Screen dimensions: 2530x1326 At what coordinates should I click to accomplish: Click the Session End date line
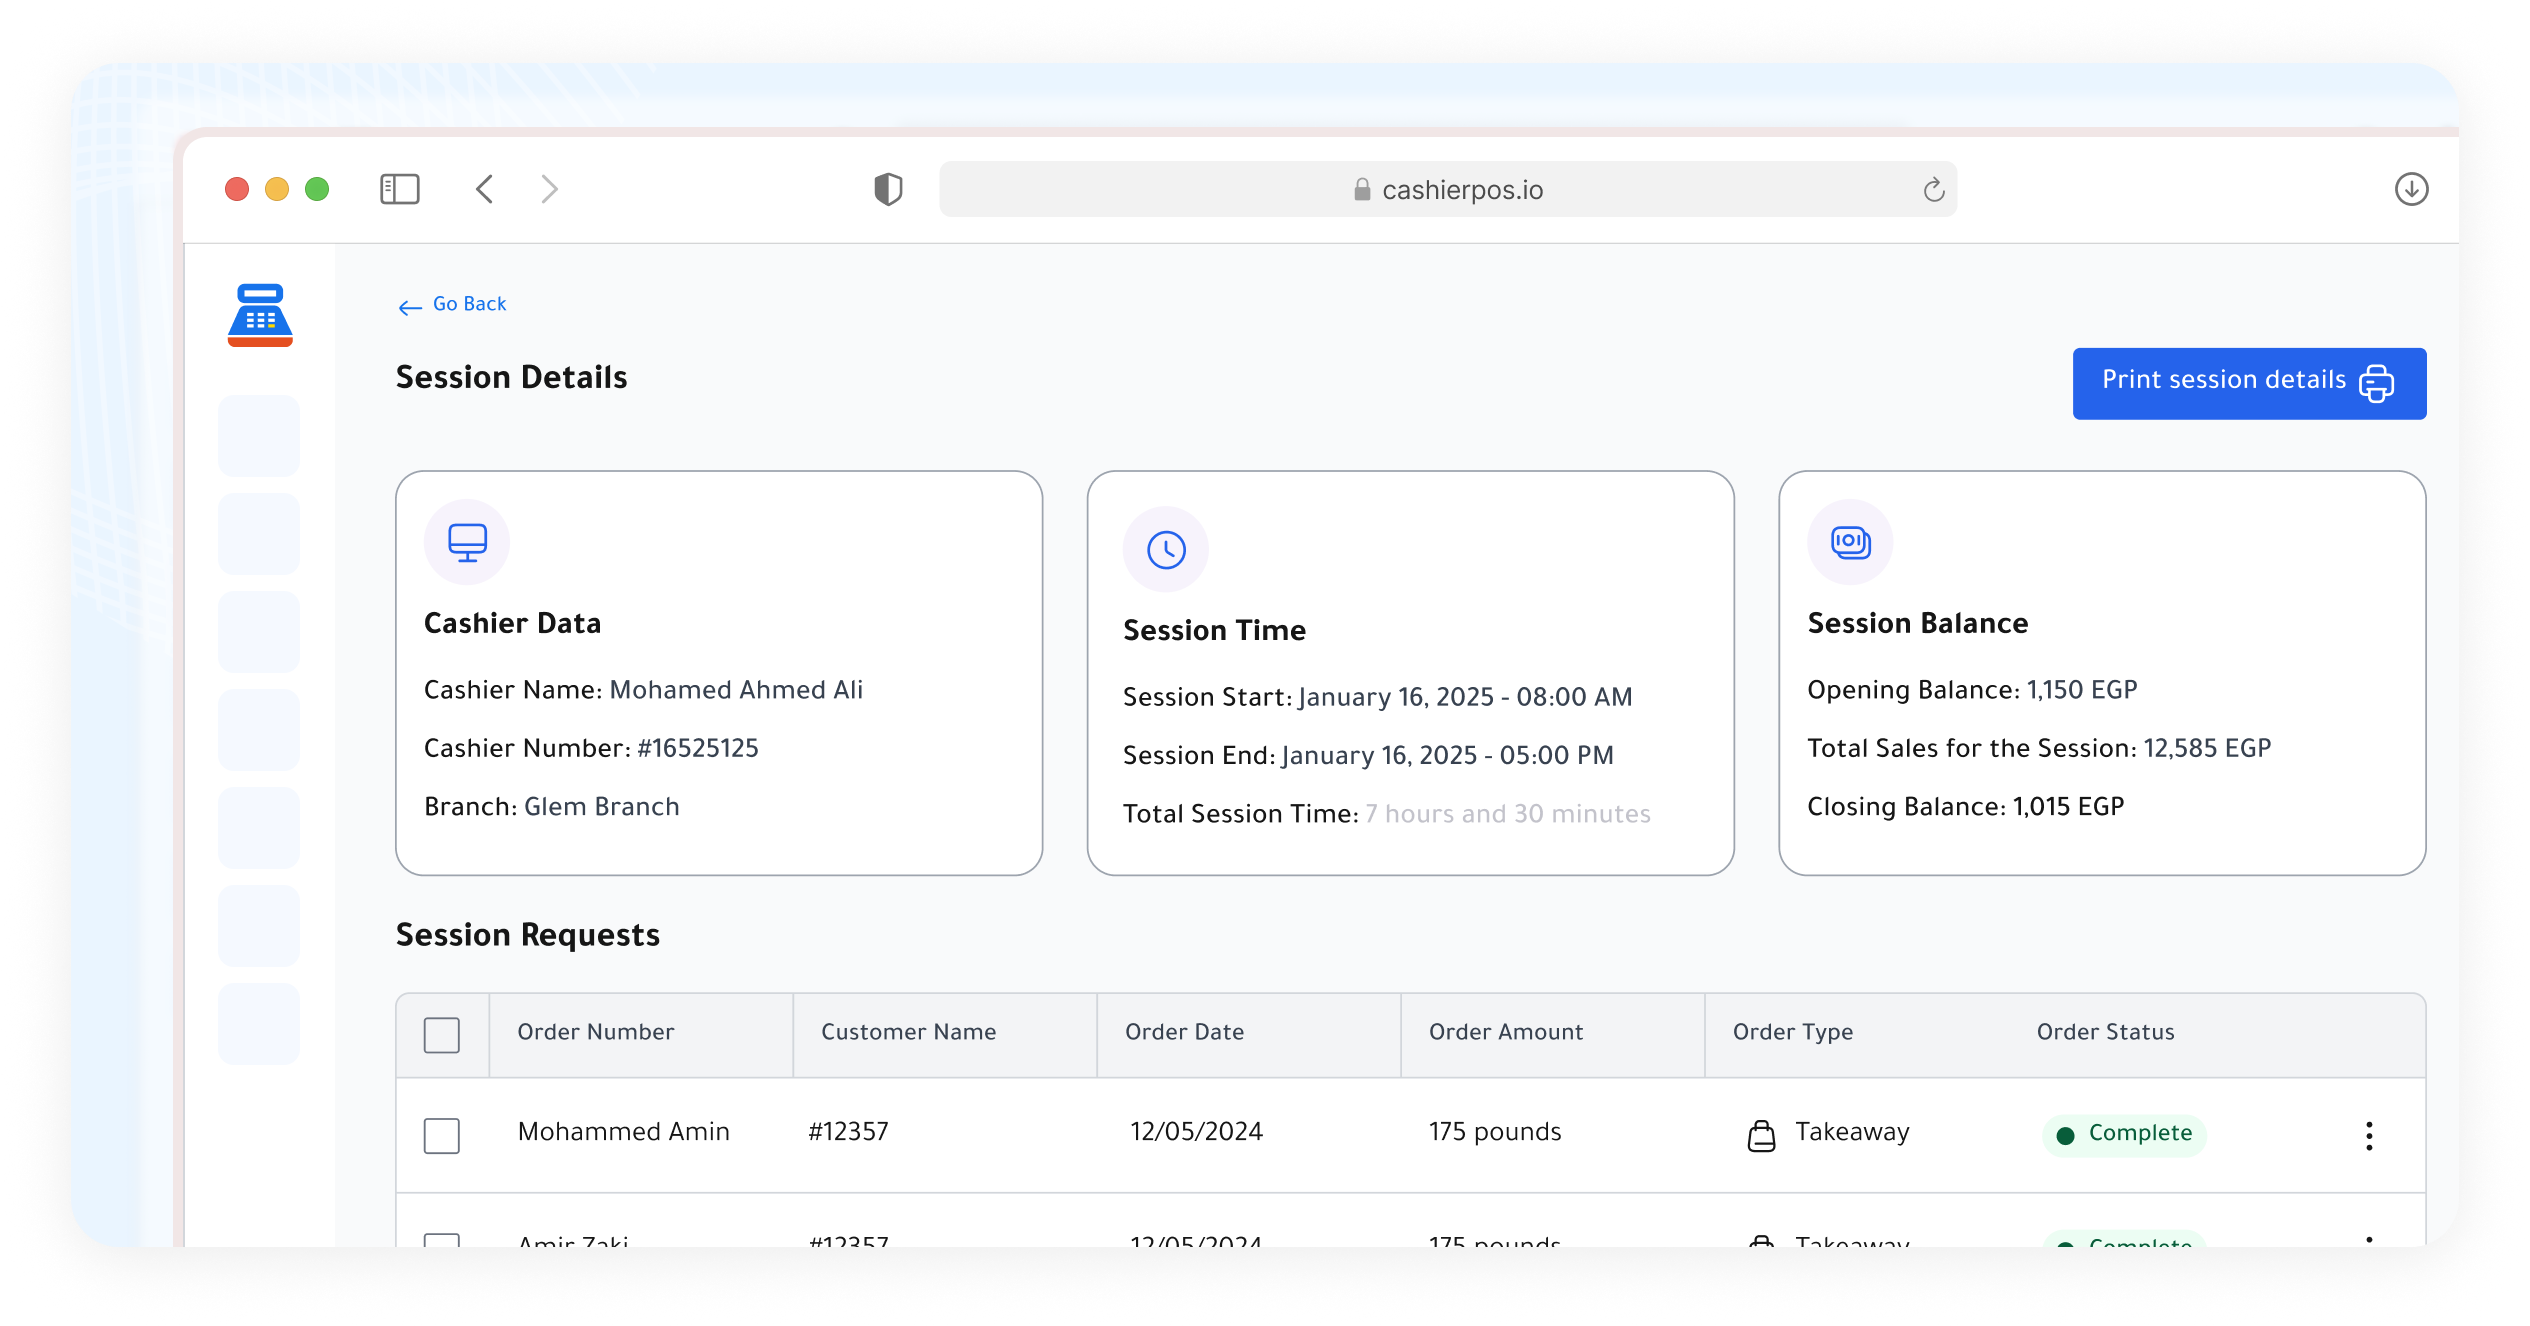[1368, 755]
